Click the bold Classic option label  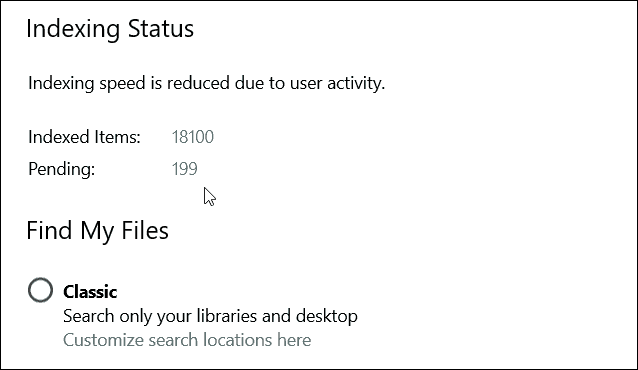pyautogui.click(x=90, y=292)
